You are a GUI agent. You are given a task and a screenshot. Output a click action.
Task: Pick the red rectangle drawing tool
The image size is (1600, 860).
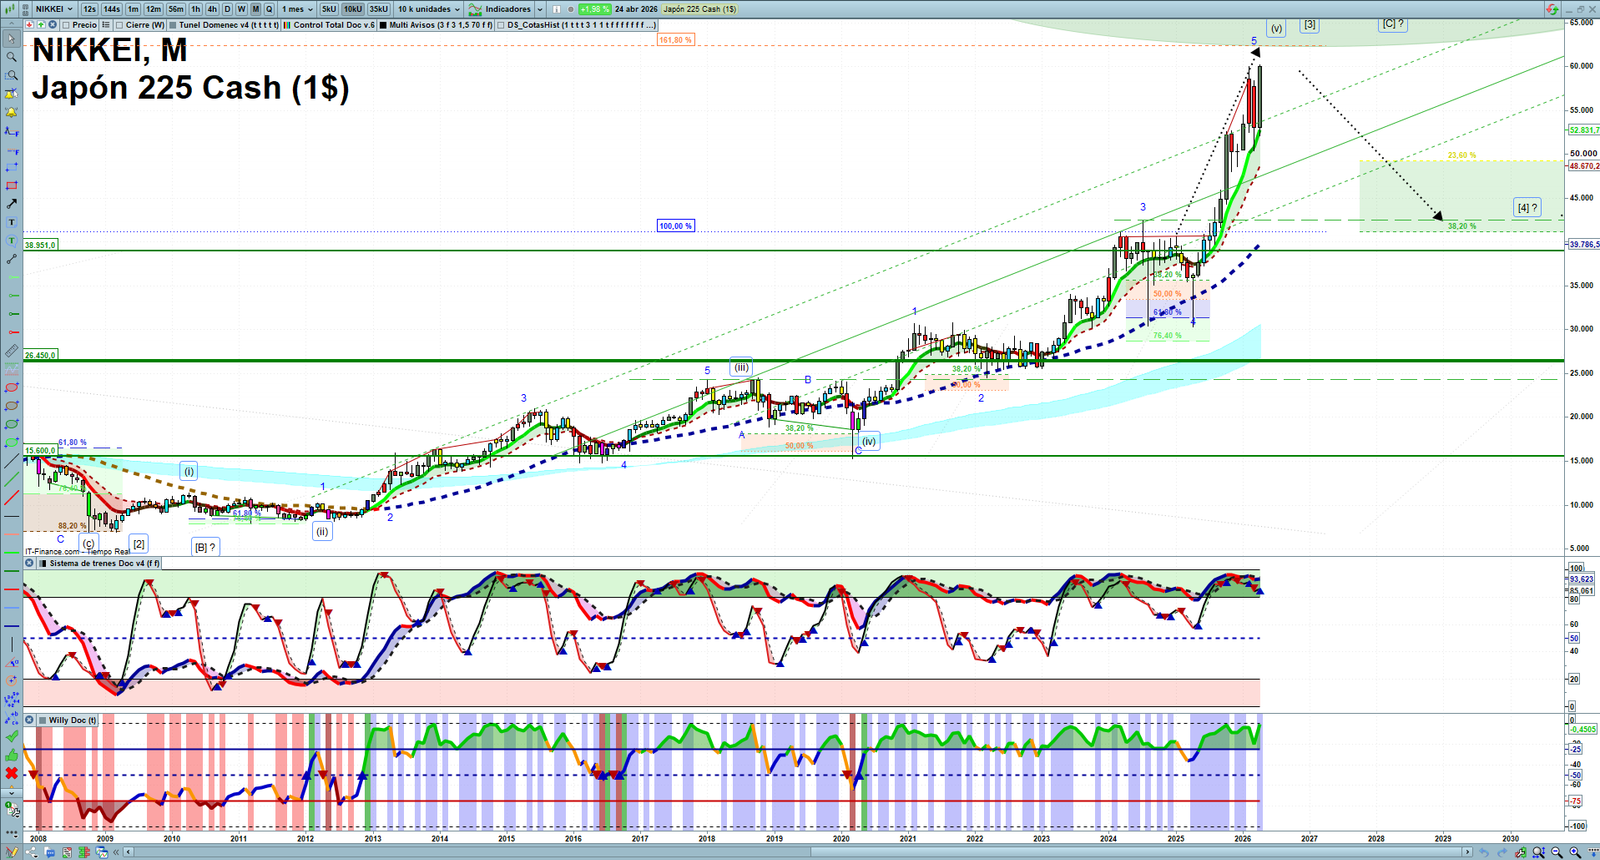[12, 186]
